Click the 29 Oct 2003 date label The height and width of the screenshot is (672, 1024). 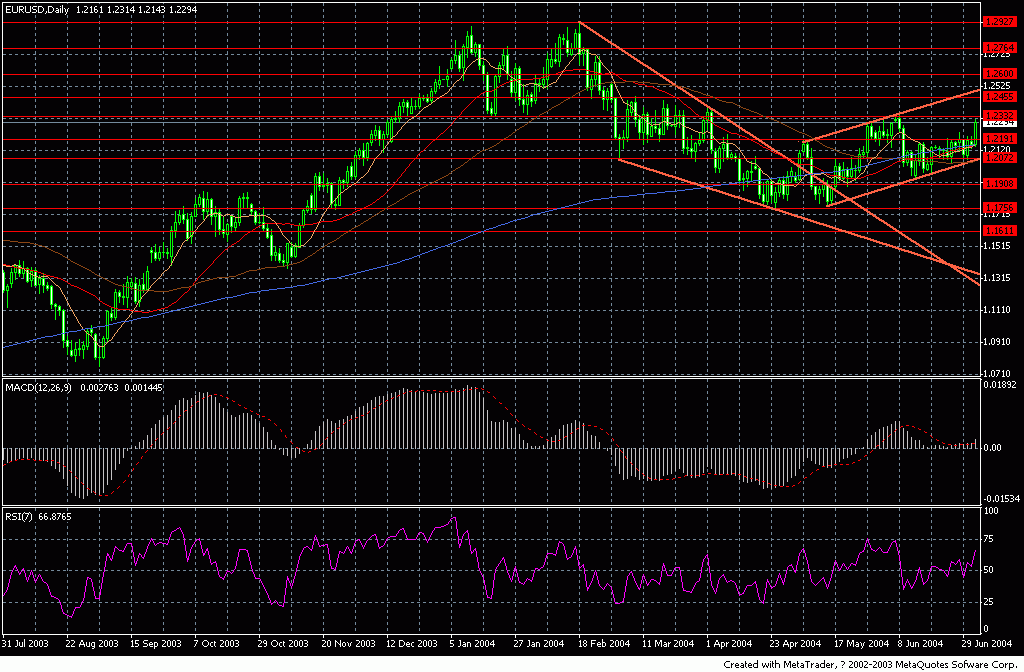(x=283, y=643)
